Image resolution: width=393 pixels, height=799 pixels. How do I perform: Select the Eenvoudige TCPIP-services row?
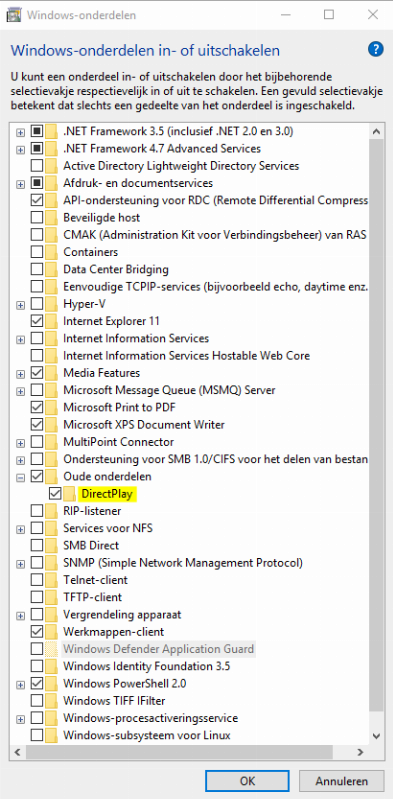point(215,287)
